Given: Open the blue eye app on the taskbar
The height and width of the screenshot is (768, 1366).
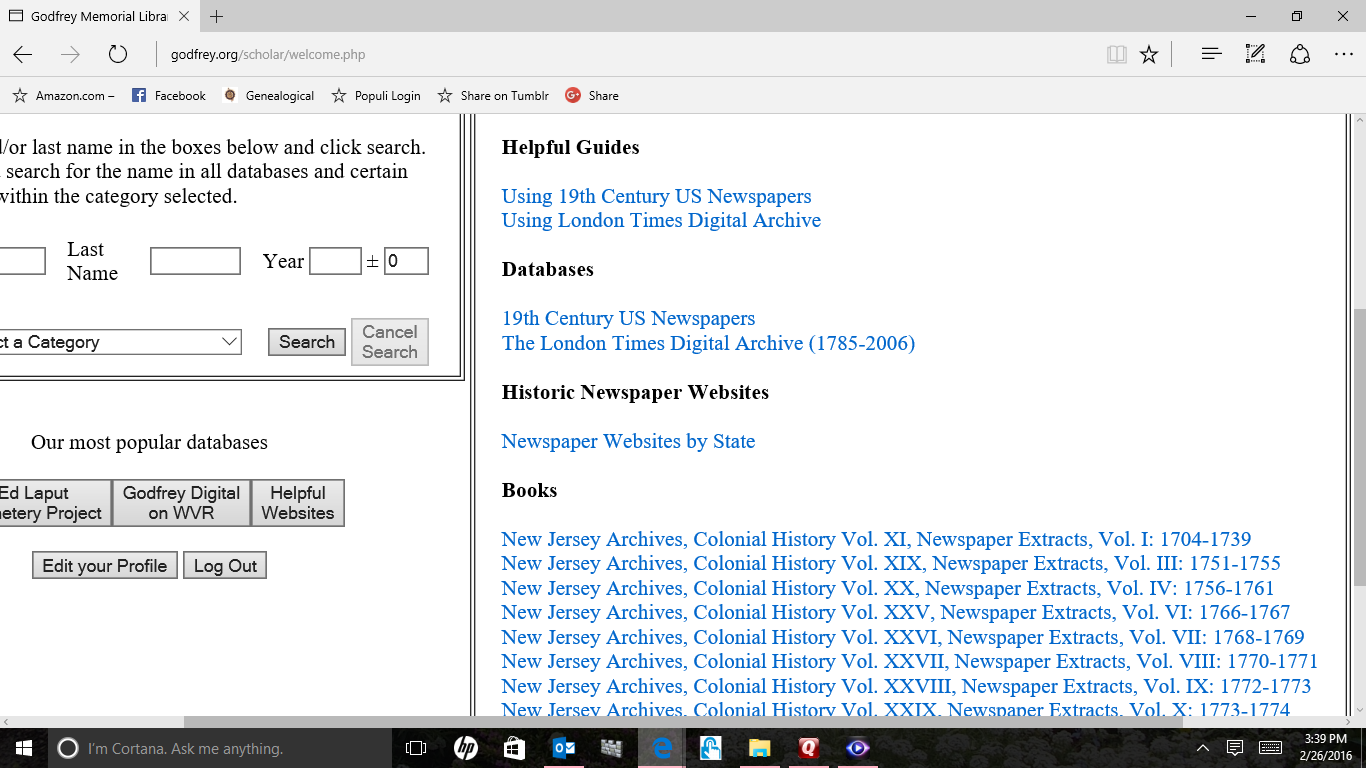Looking at the screenshot, I should point(857,748).
